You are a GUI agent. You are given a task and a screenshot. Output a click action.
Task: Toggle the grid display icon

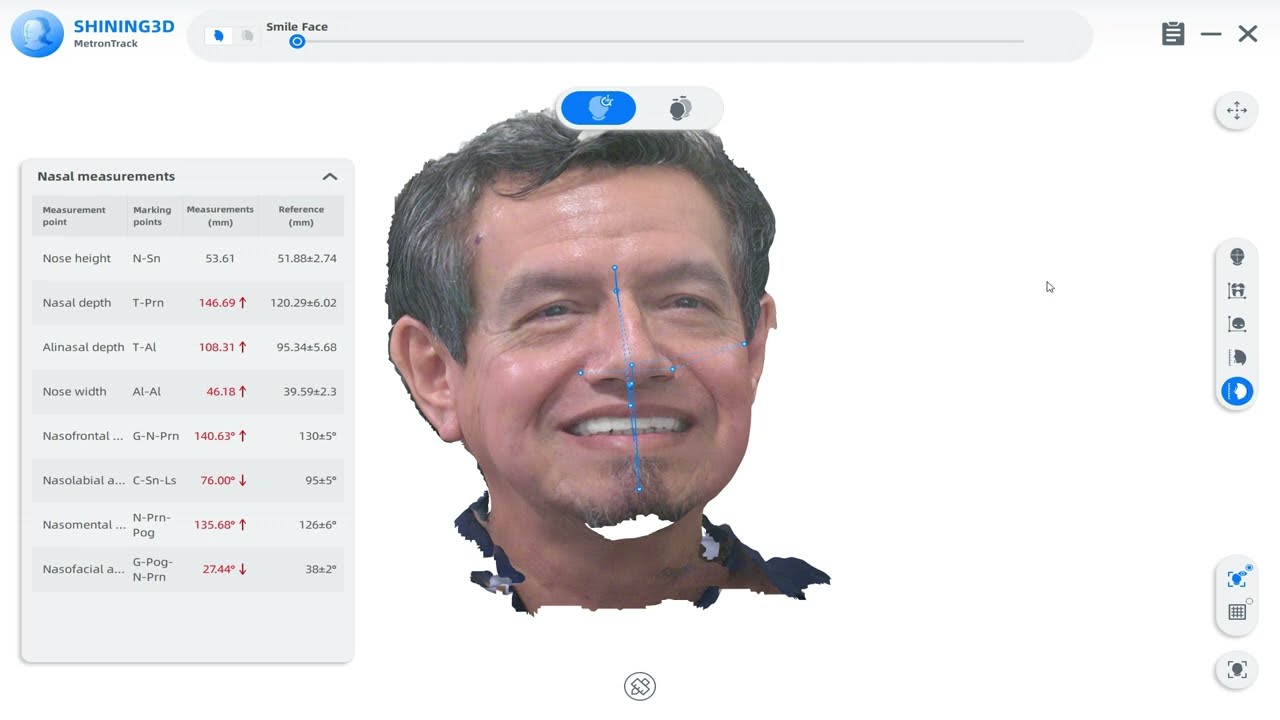pos(1237,612)
